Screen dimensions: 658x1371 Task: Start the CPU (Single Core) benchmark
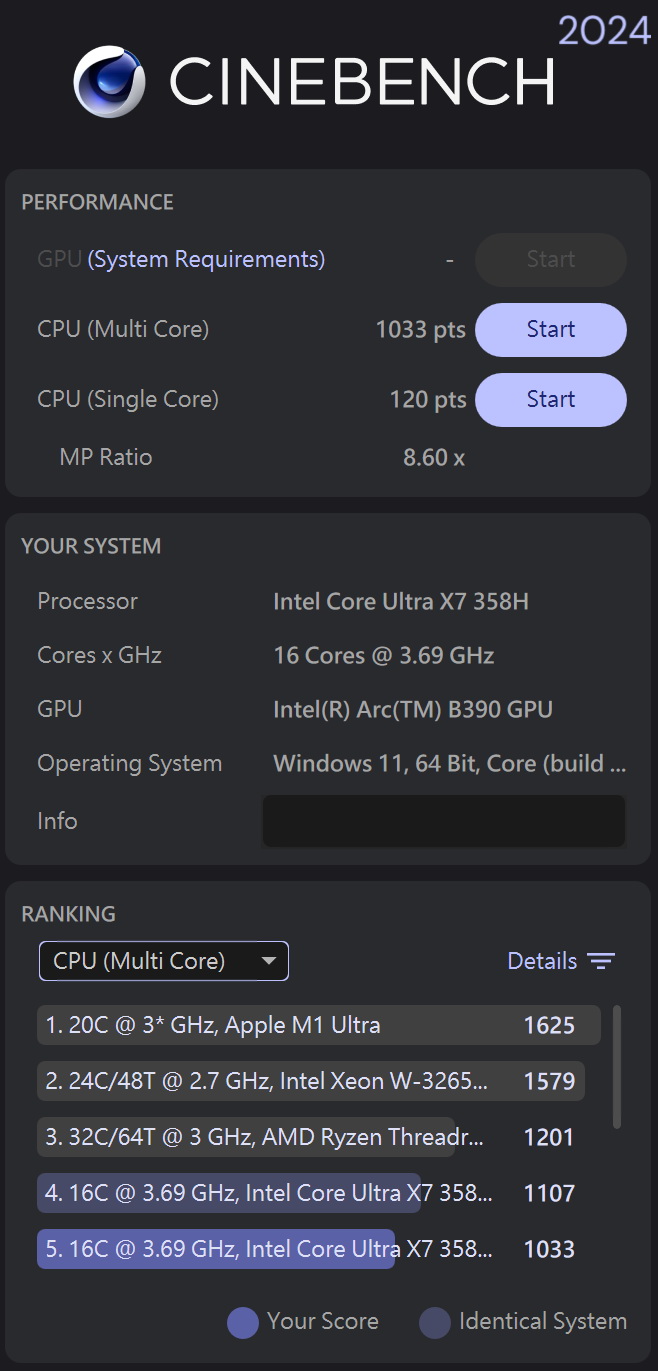tap(550, 400)
